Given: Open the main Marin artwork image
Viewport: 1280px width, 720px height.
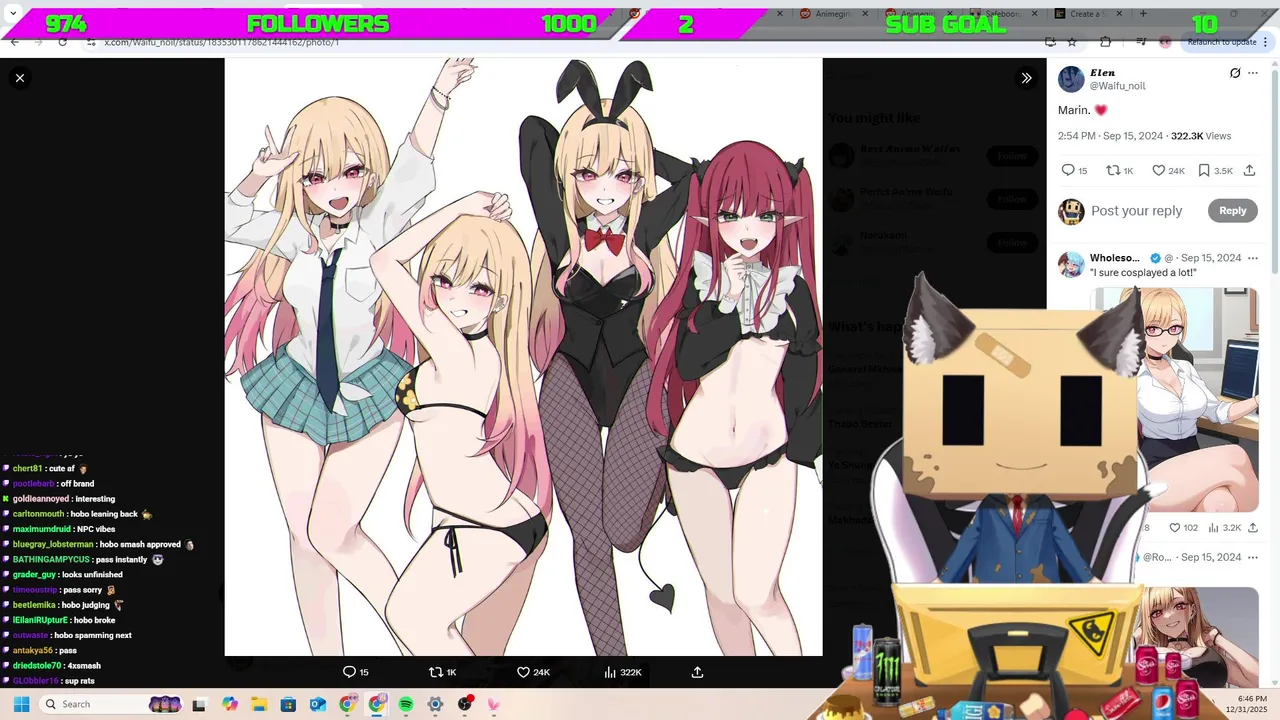Looking at the screenshot, I should pyautogui.click(x=523, y=357).
